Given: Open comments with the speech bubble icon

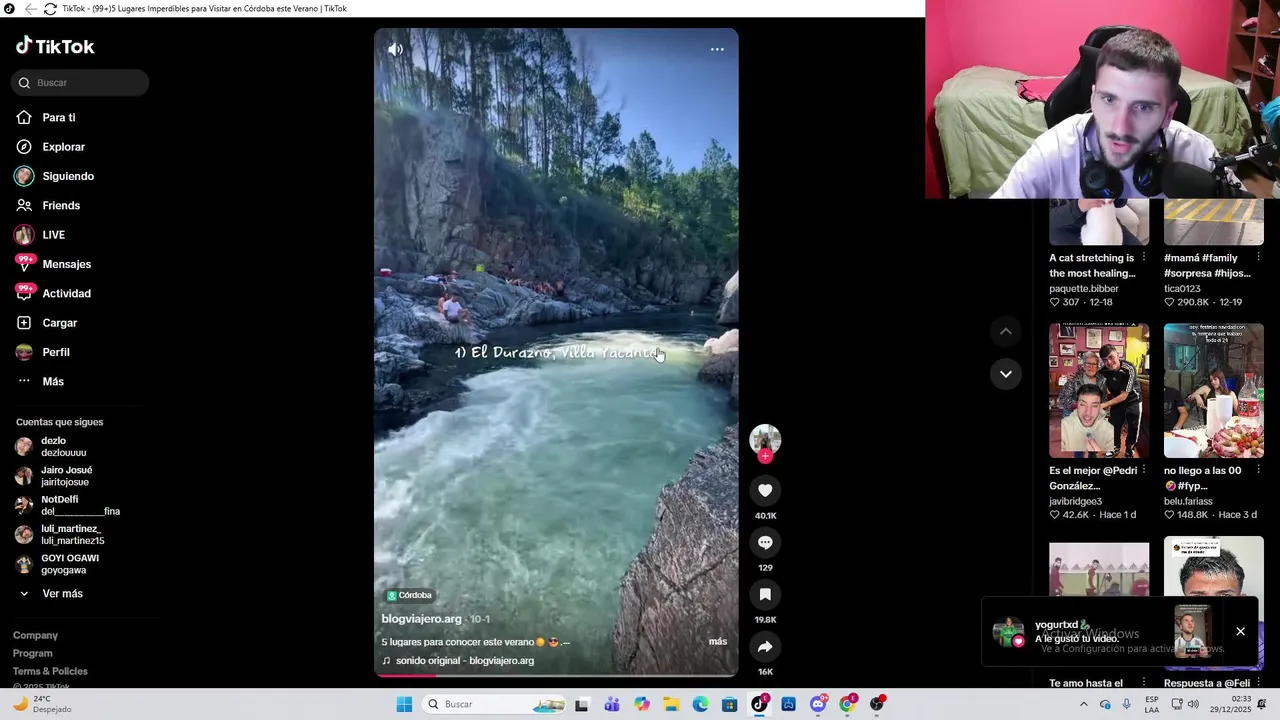Looking at the screenshot, I should (x=765, y=542).
